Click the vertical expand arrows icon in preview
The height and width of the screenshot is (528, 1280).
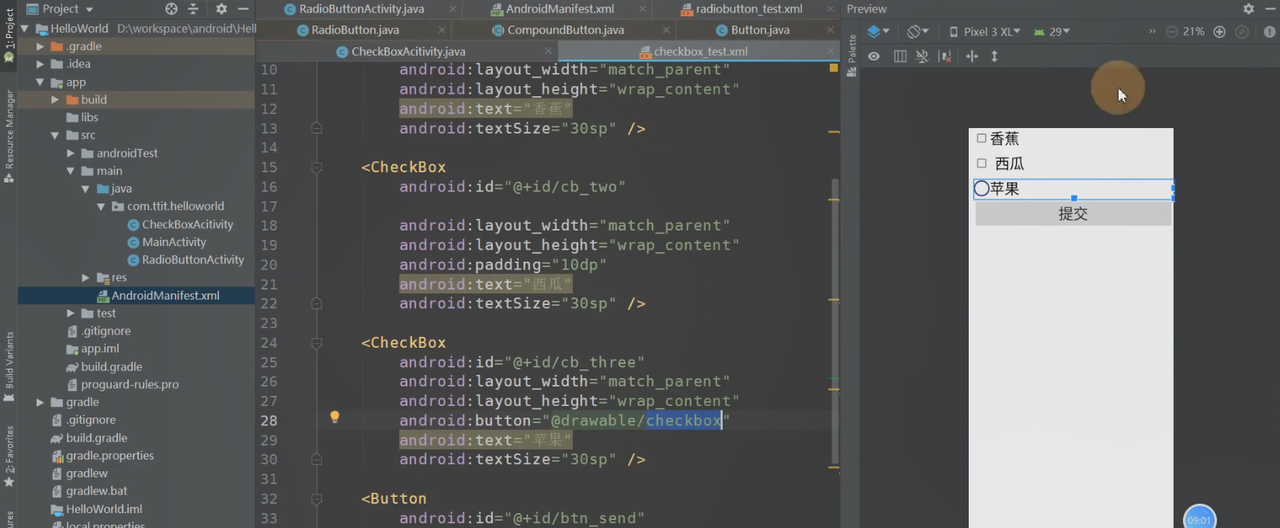(994, 57)
